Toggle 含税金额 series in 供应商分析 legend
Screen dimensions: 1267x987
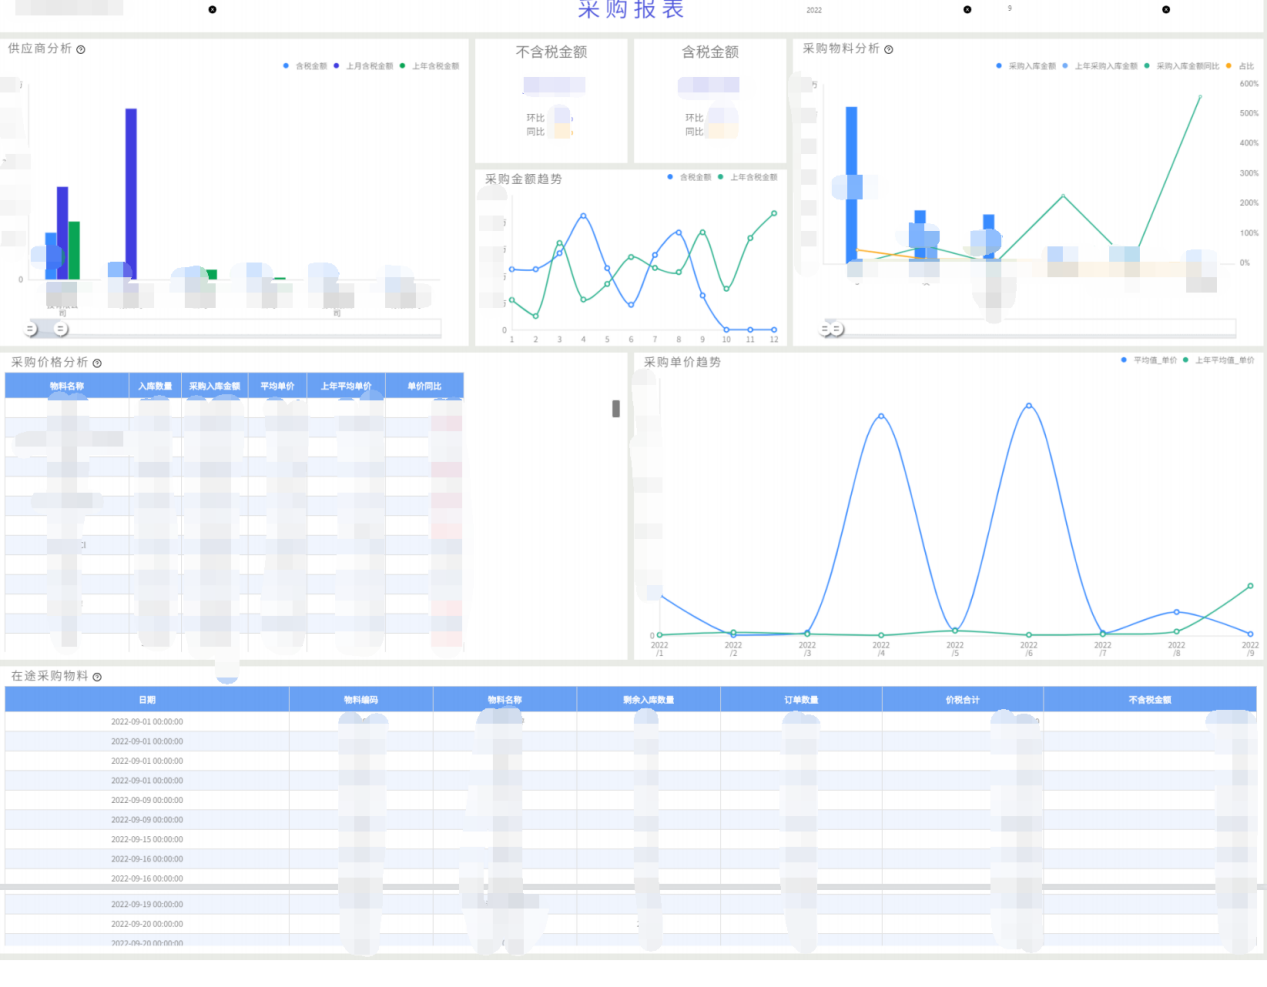tap(305, 66)
